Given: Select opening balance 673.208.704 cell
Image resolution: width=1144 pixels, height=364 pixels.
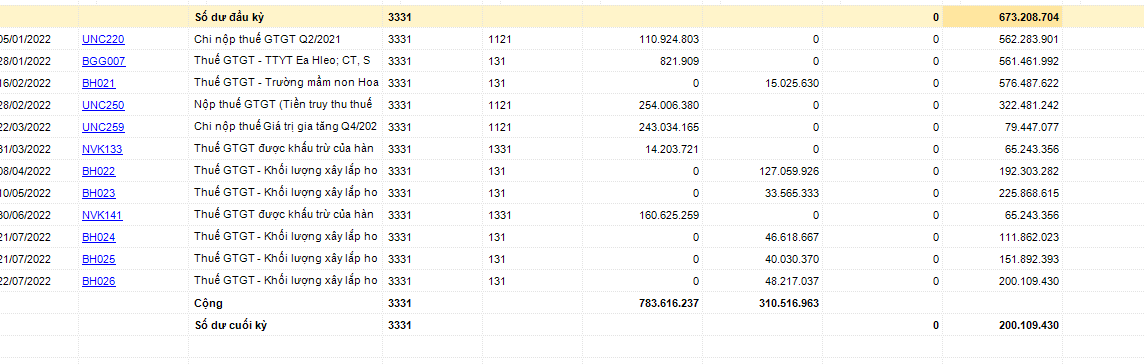Looking at the screenshot, I should 1002,17.
